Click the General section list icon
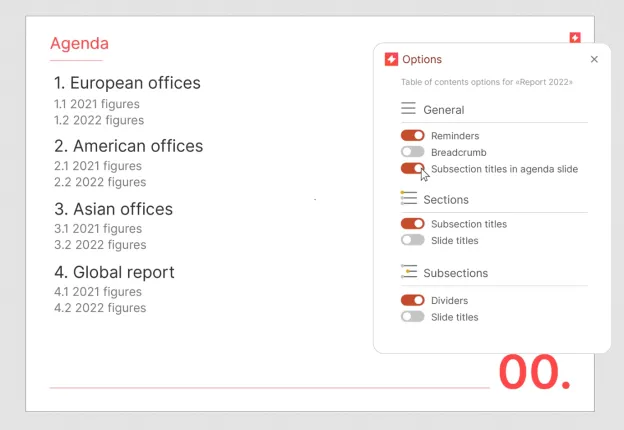The image size is (624, 430). coord(408,108)
